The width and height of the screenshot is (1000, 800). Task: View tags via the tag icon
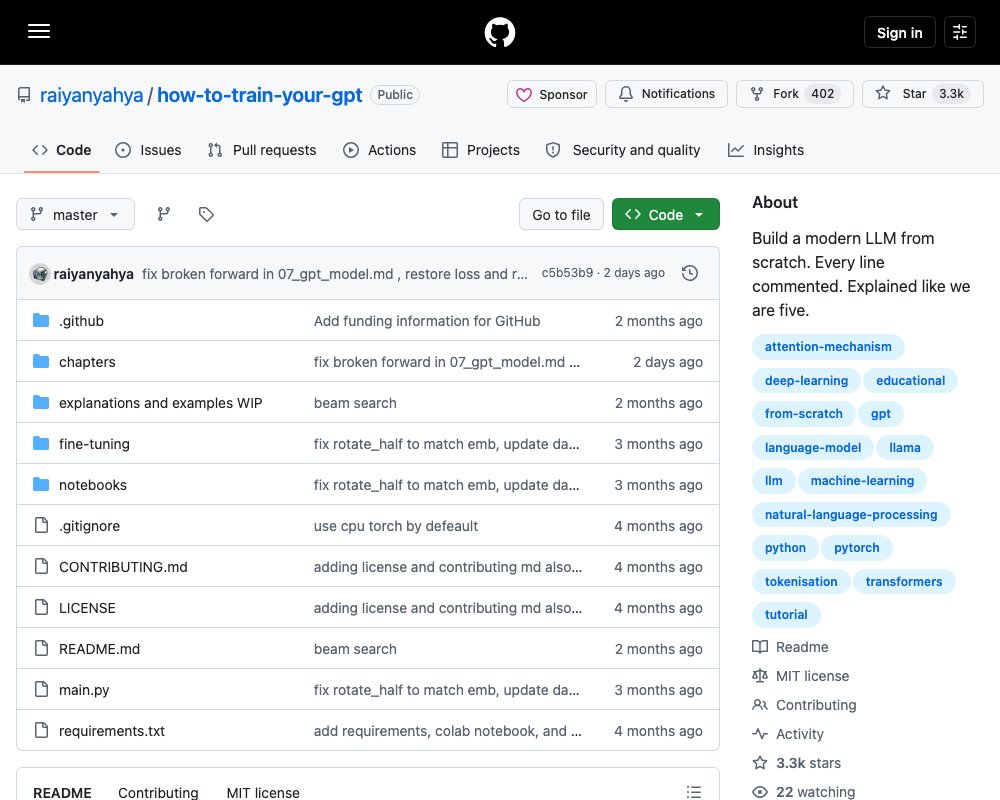206,214
